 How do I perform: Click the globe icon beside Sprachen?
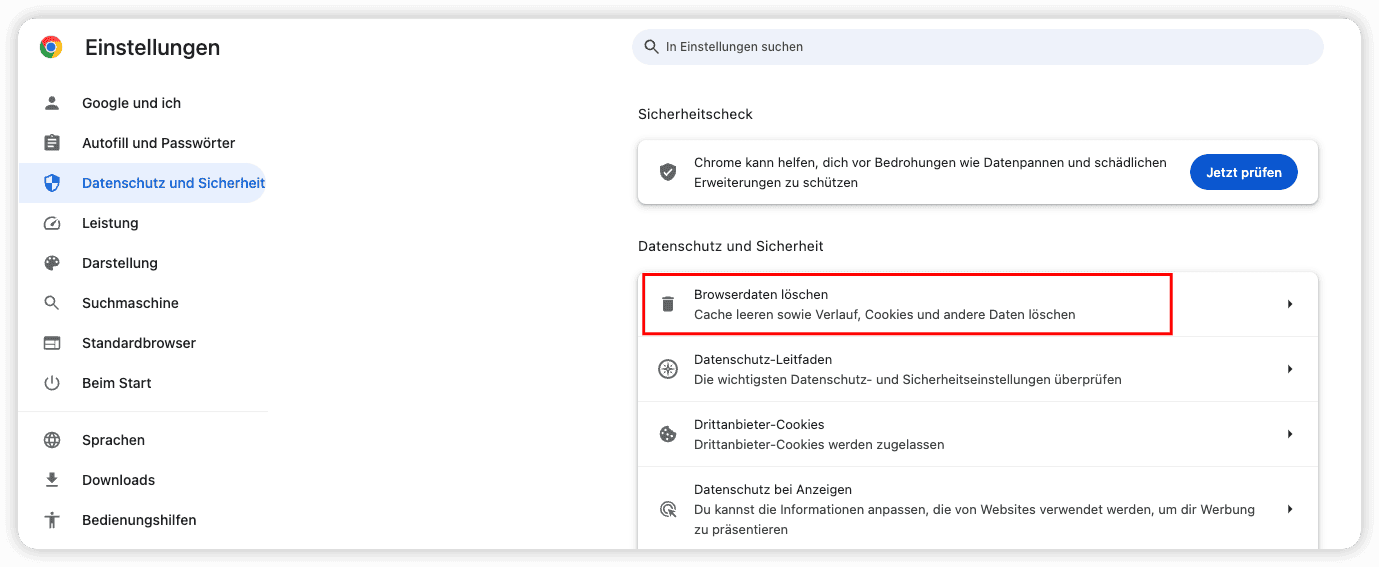pyautogui.click(x=52, y=440)
